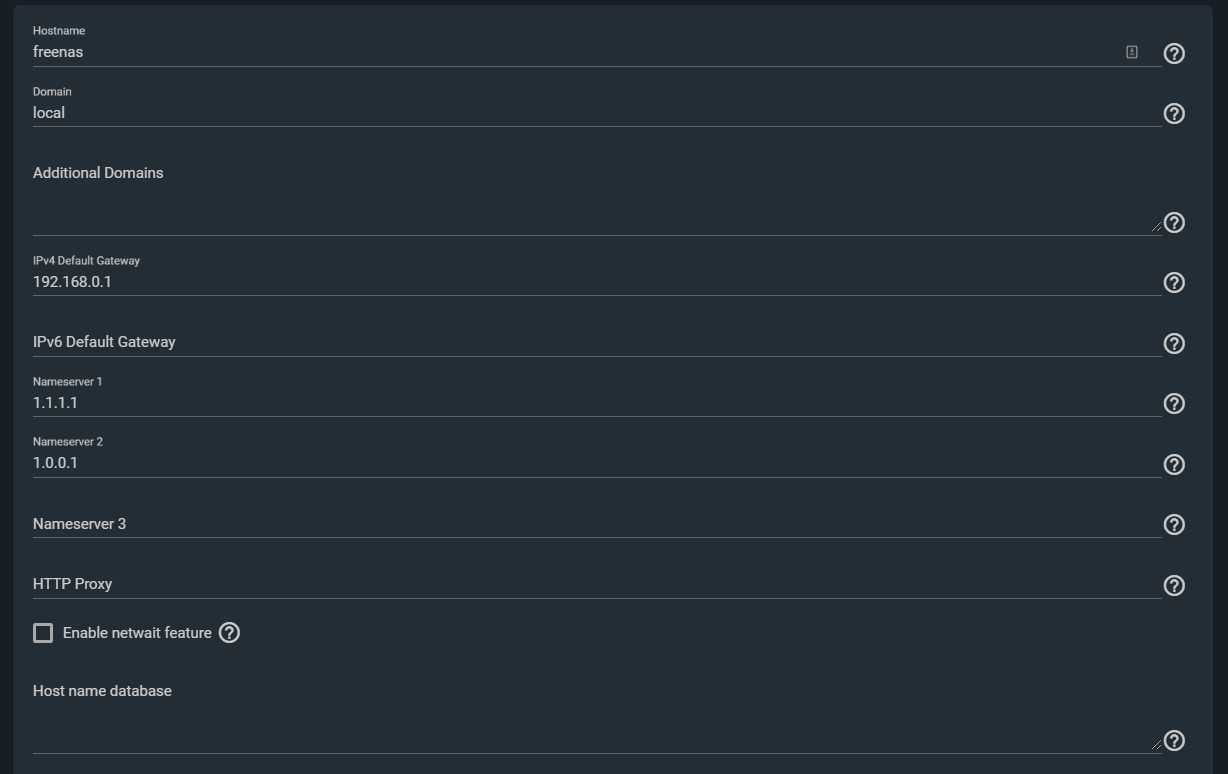Viewport: 1228px width, 774px height.
Task: View IPv4 Default Gateway help tooltip
Action: (1174, 283)
